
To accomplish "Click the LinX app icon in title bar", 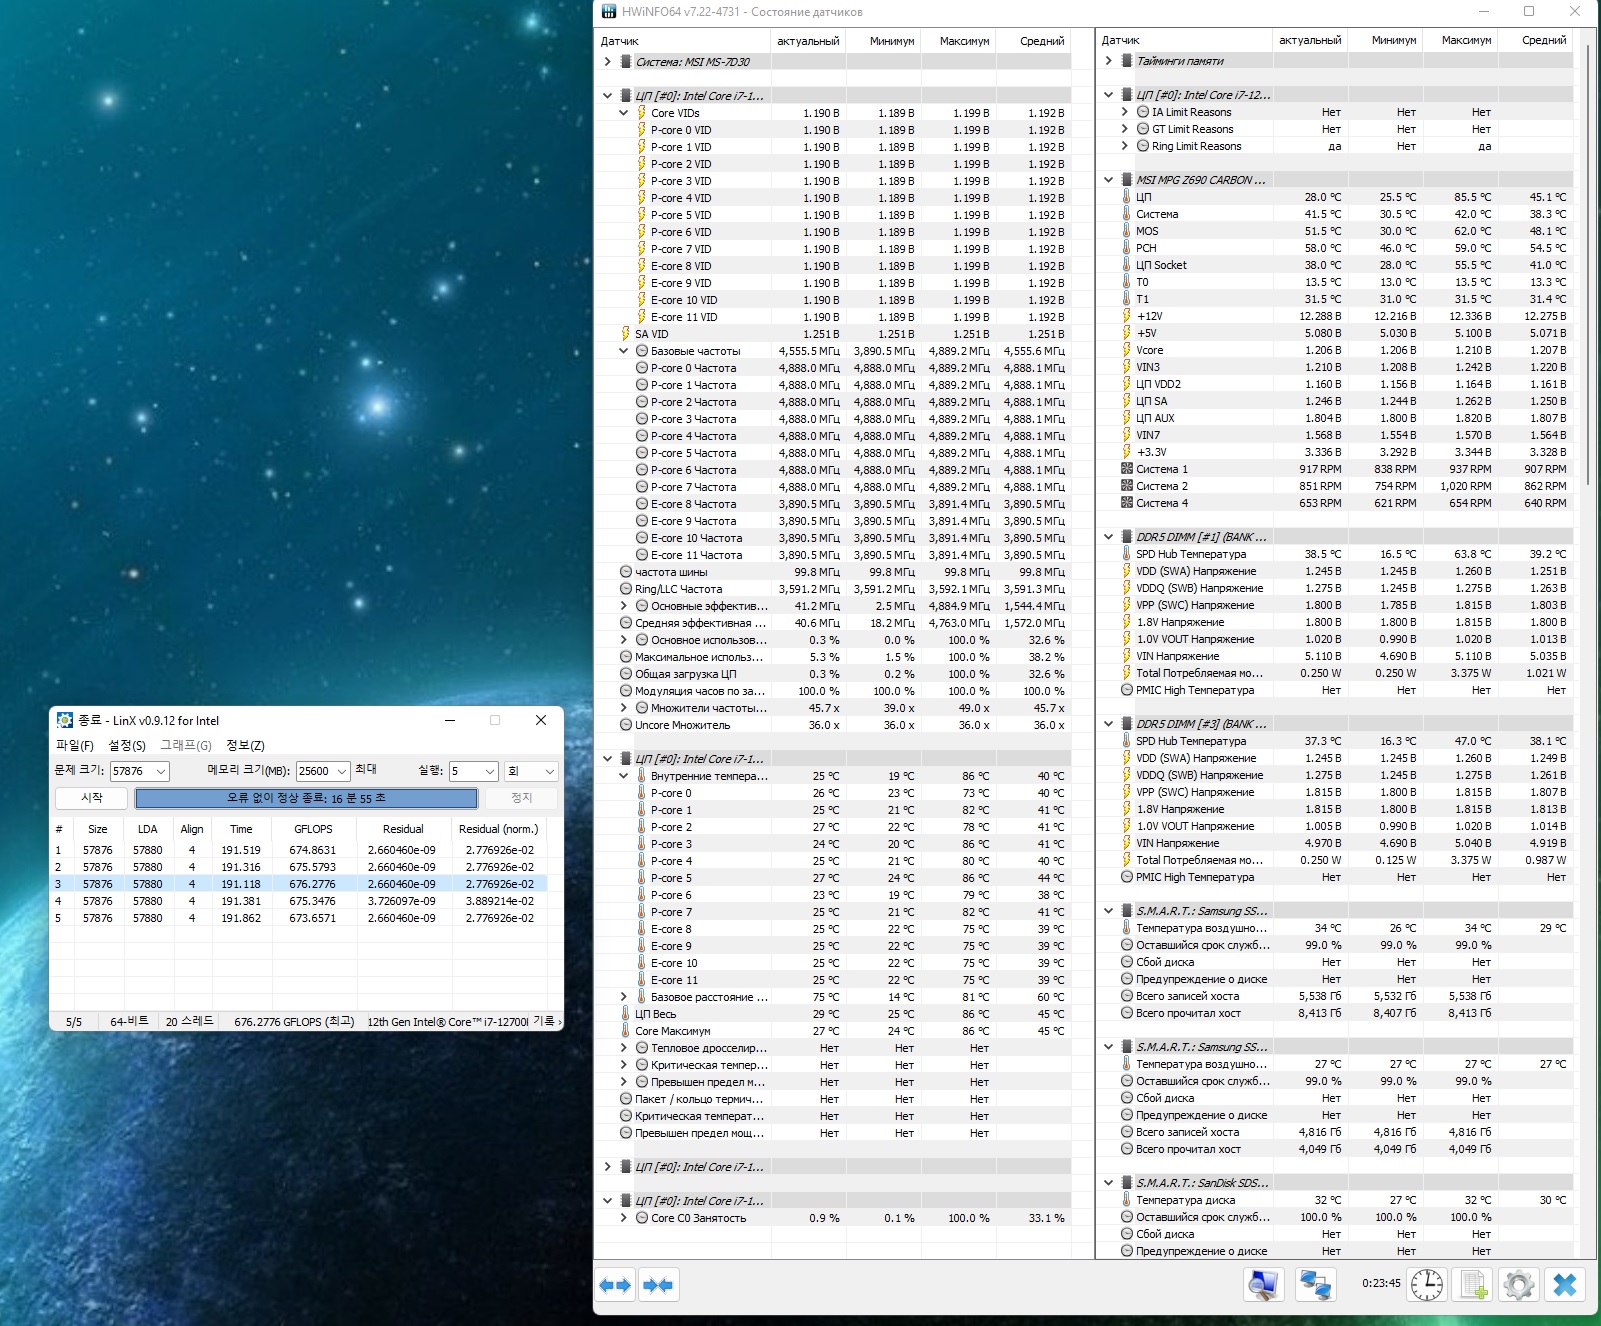I will (x=65, y=720).
